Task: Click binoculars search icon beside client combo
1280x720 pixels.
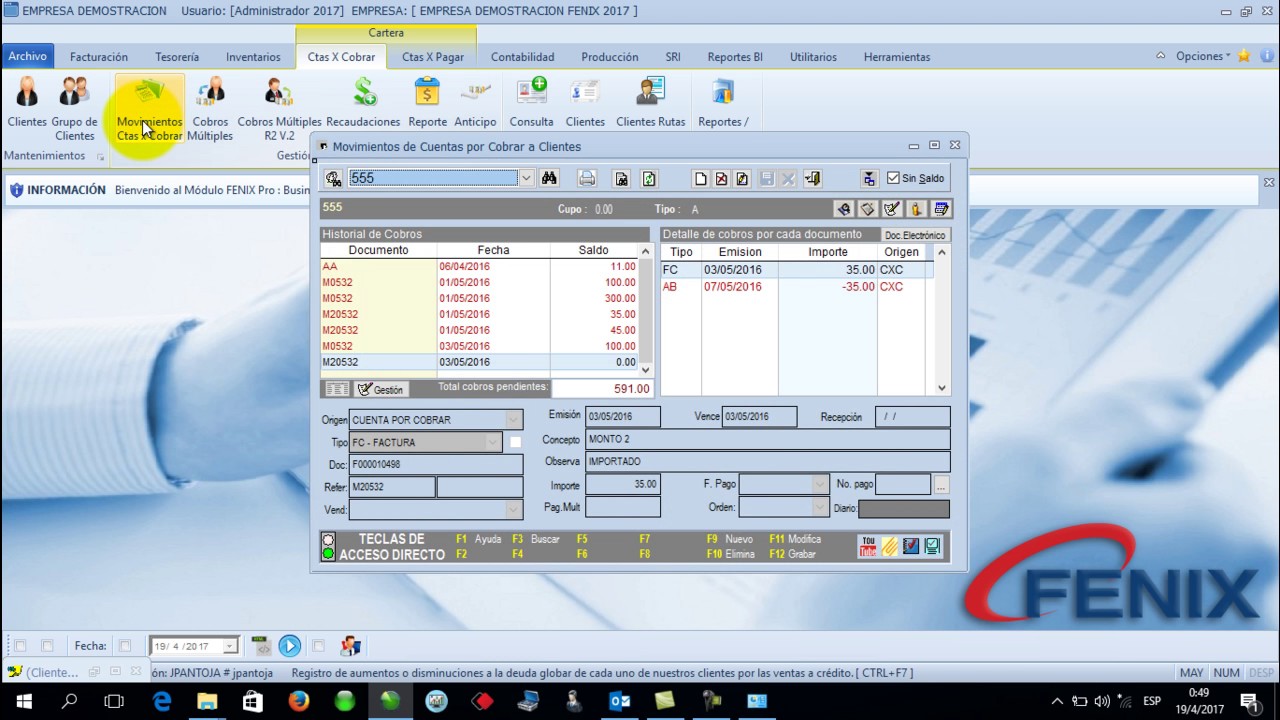Action: [x=549, y=178]
